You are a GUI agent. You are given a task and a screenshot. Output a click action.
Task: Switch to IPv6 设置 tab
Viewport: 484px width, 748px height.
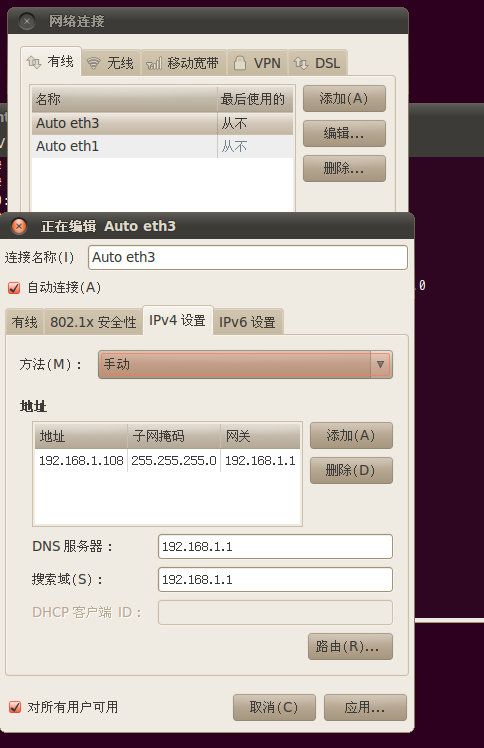pyautogui.click(x=247, y=322)
